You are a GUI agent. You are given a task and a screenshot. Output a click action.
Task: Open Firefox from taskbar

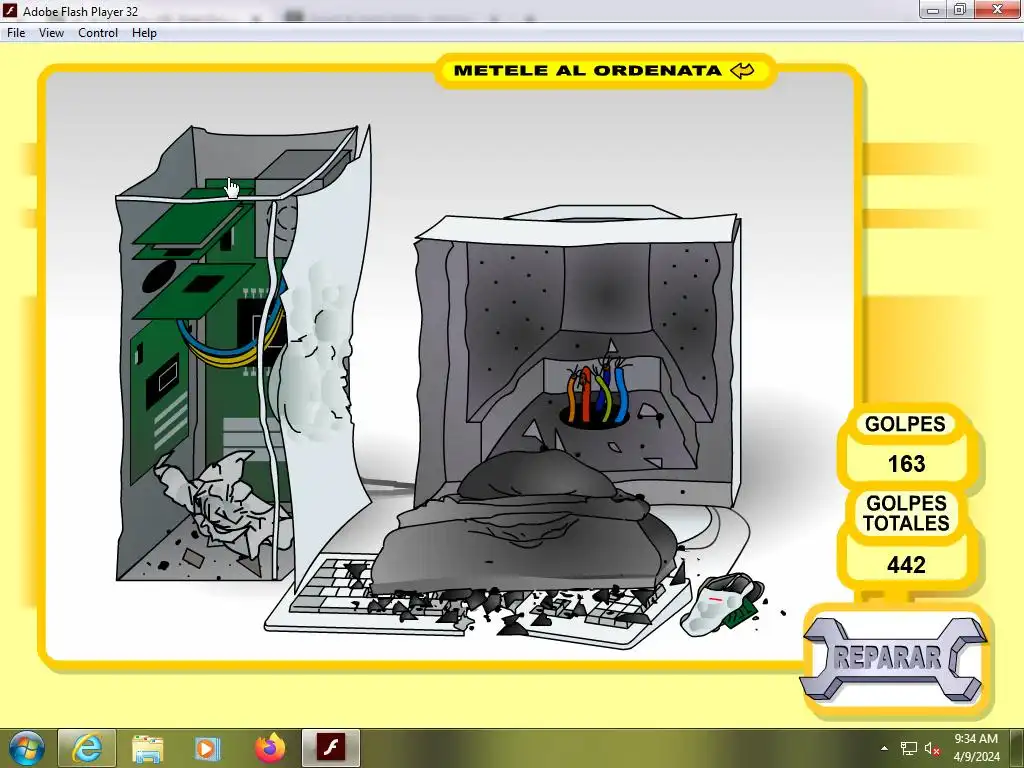[270, 748]
